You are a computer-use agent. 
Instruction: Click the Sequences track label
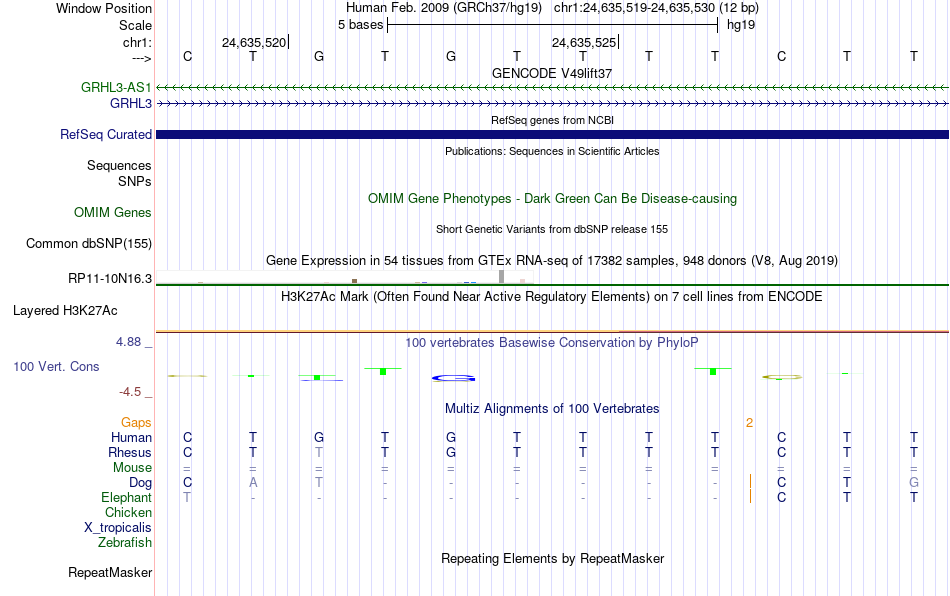pyautogui.click(x=119, y=165)
